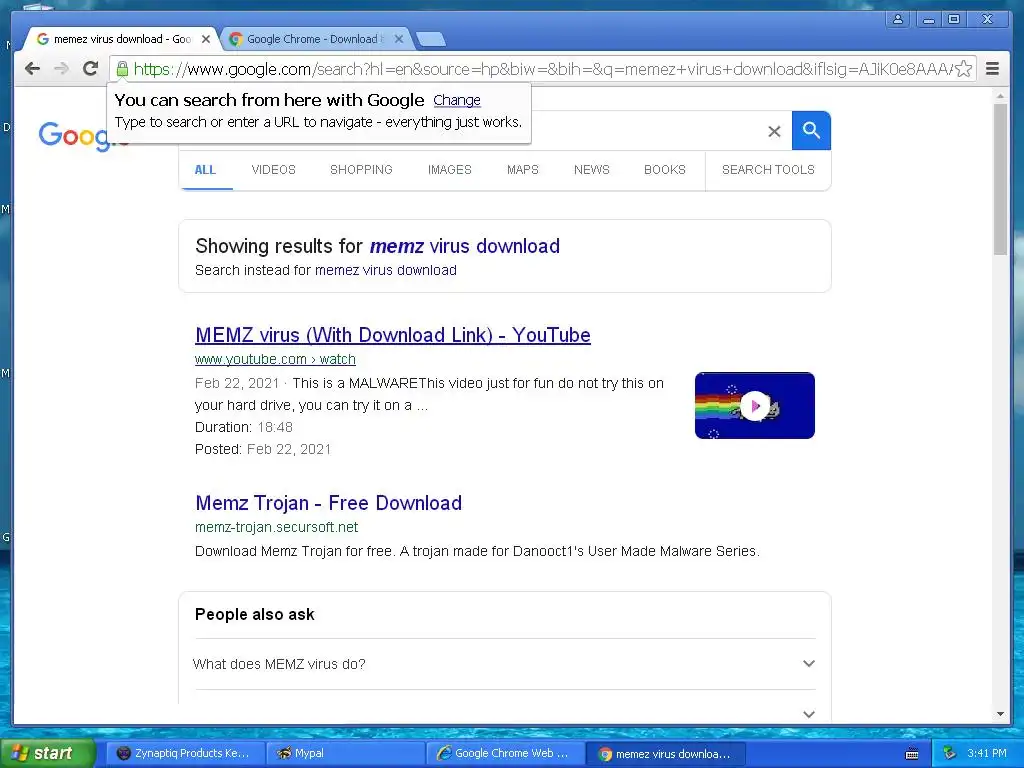Open MEMZ virus (With Download Link) - YouTube result
Viewport: 1024px width, 768px height.
click(x=392, y=335)
